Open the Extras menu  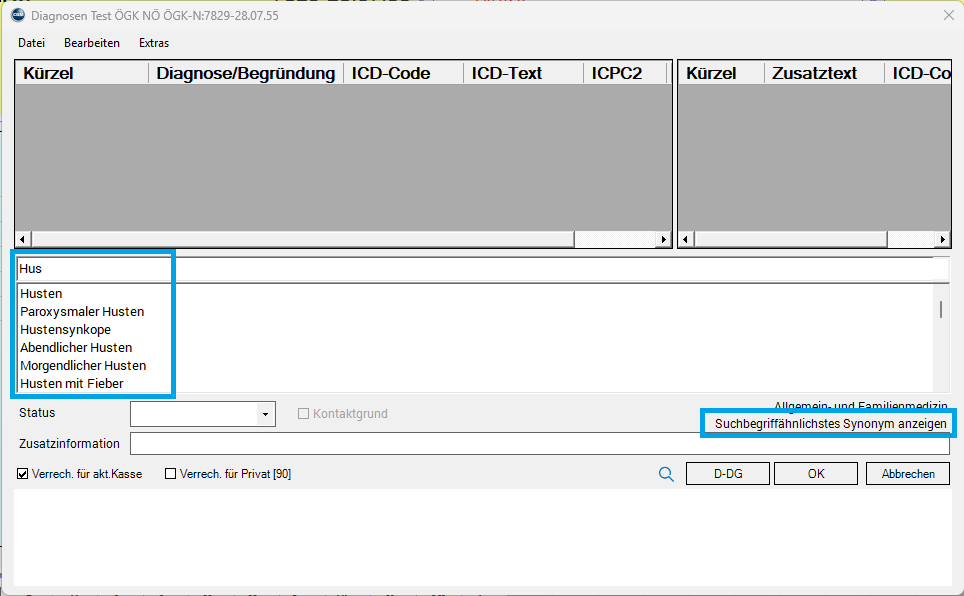154,43
